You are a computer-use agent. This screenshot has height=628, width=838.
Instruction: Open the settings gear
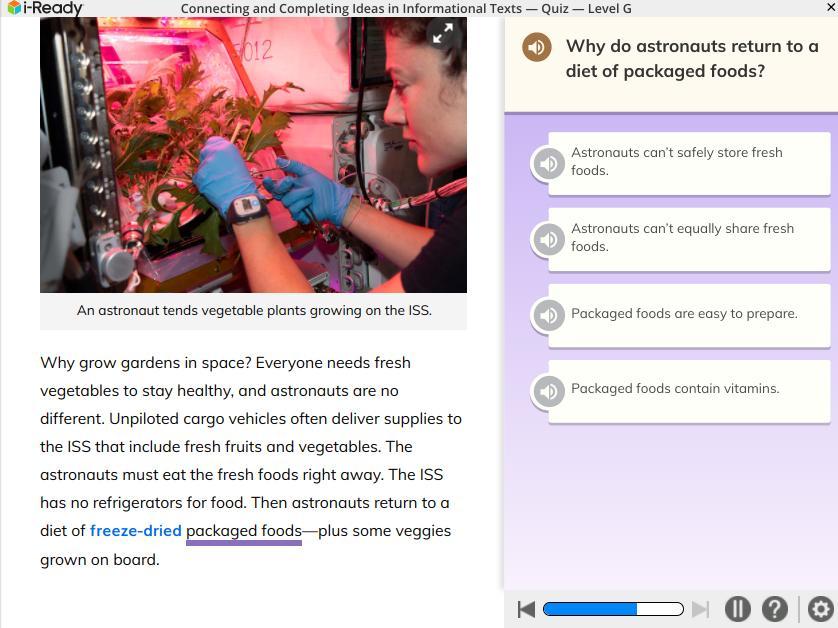[820, 609]
